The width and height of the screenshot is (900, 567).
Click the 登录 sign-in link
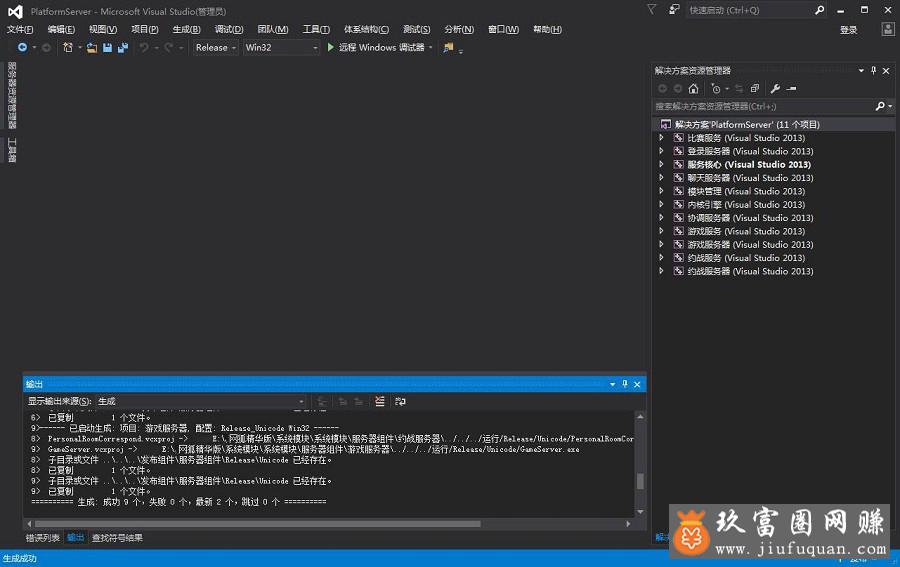point(848,30)
